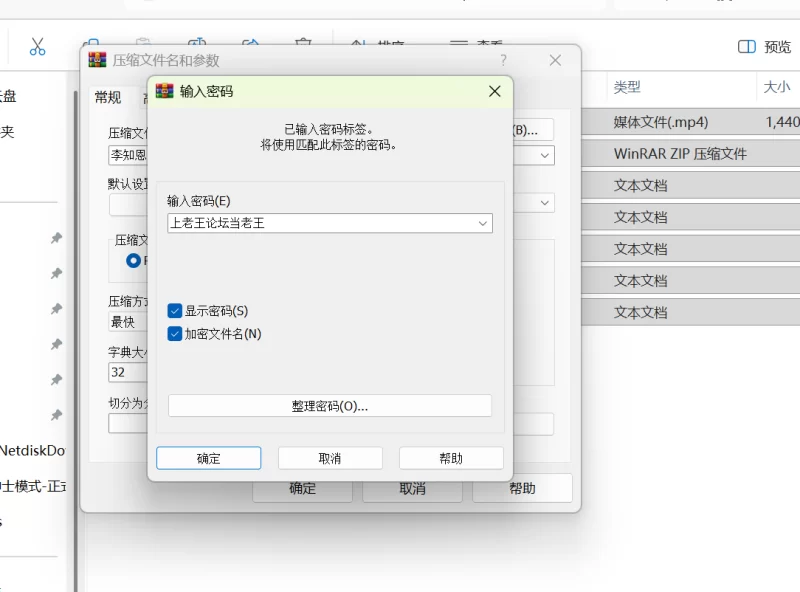Click the question mark help icon
800x592 pixels.
coord(503,61)
